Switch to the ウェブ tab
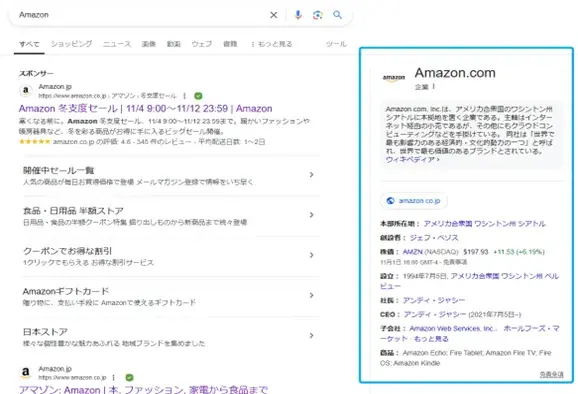The height and width of the screenshot is (394, 578). tap(202, 44)
